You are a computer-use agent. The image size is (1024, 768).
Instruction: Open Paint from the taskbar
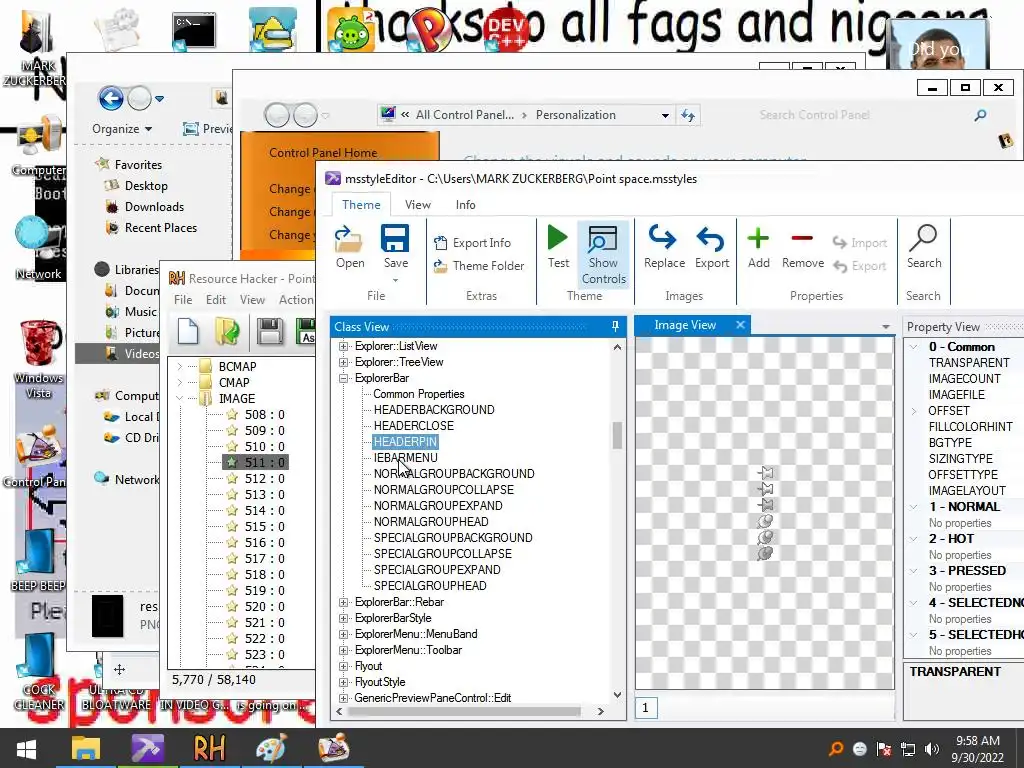tap(271, 749)
